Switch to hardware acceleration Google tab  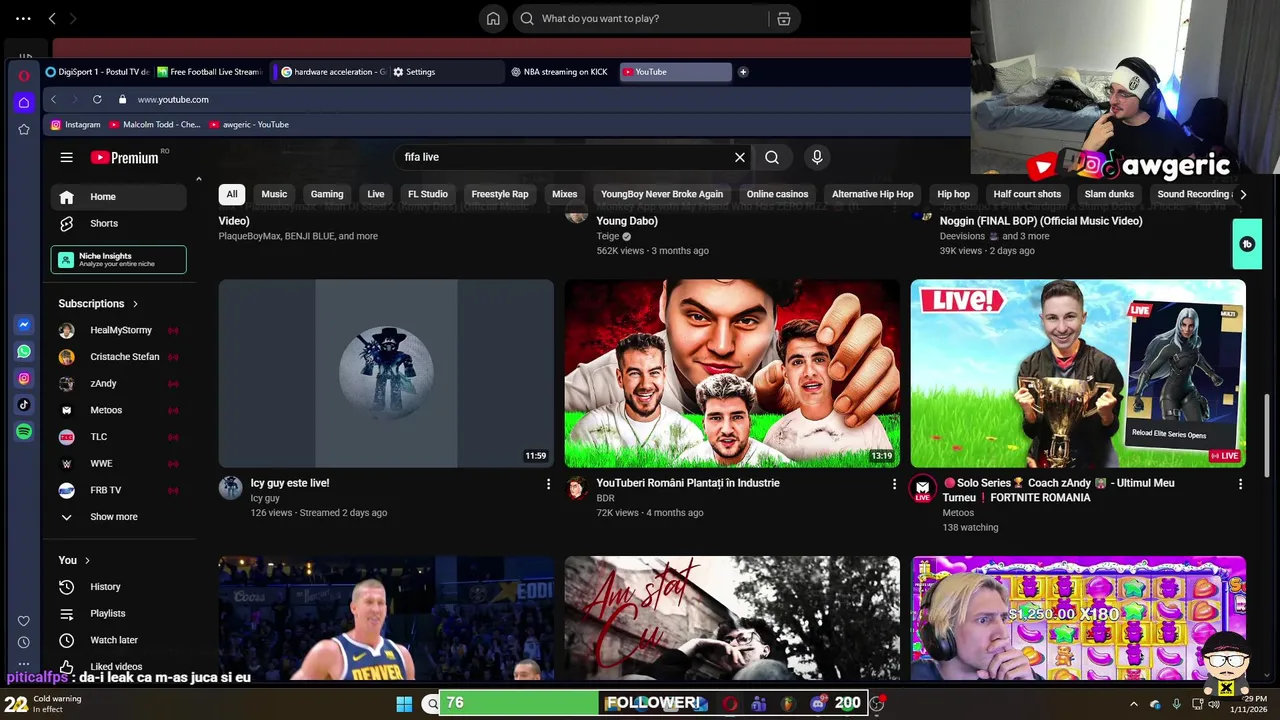click(x=334, y=72)
